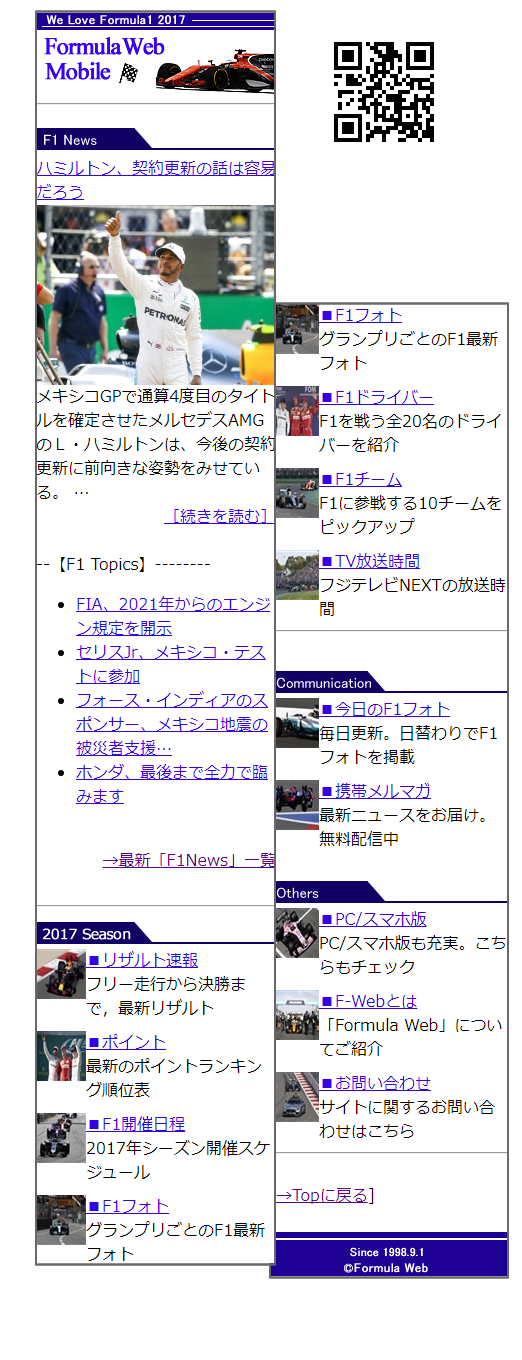Open the ■今日のF1フォト link
Image resolution: width=522 pixels, height=1360 pixels.
pos(385,709)
